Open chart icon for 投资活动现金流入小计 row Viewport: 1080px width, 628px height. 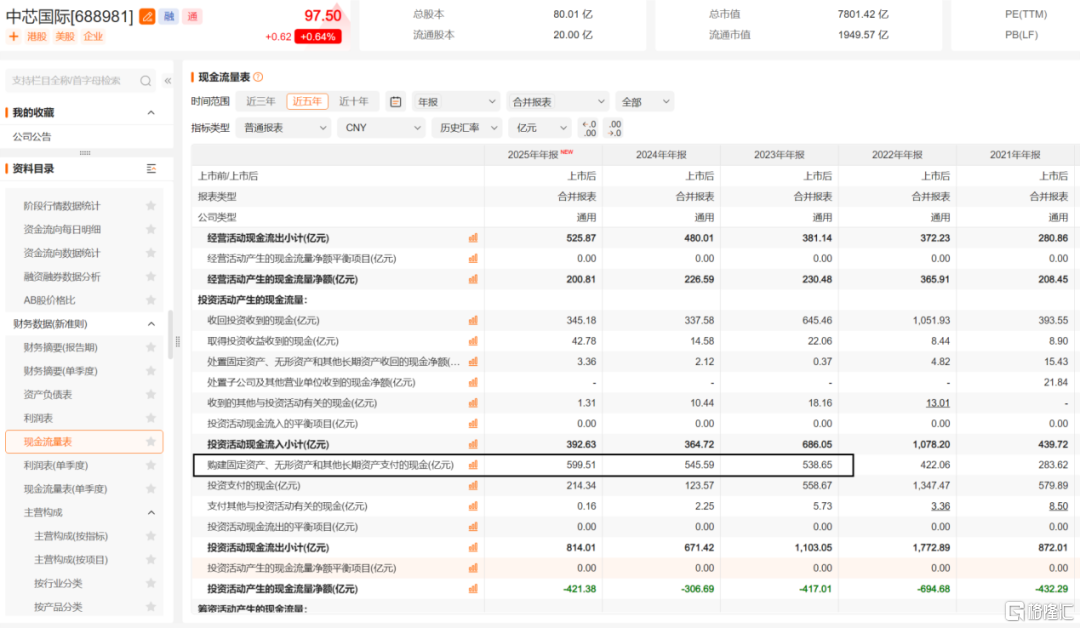tap(473, 445)
